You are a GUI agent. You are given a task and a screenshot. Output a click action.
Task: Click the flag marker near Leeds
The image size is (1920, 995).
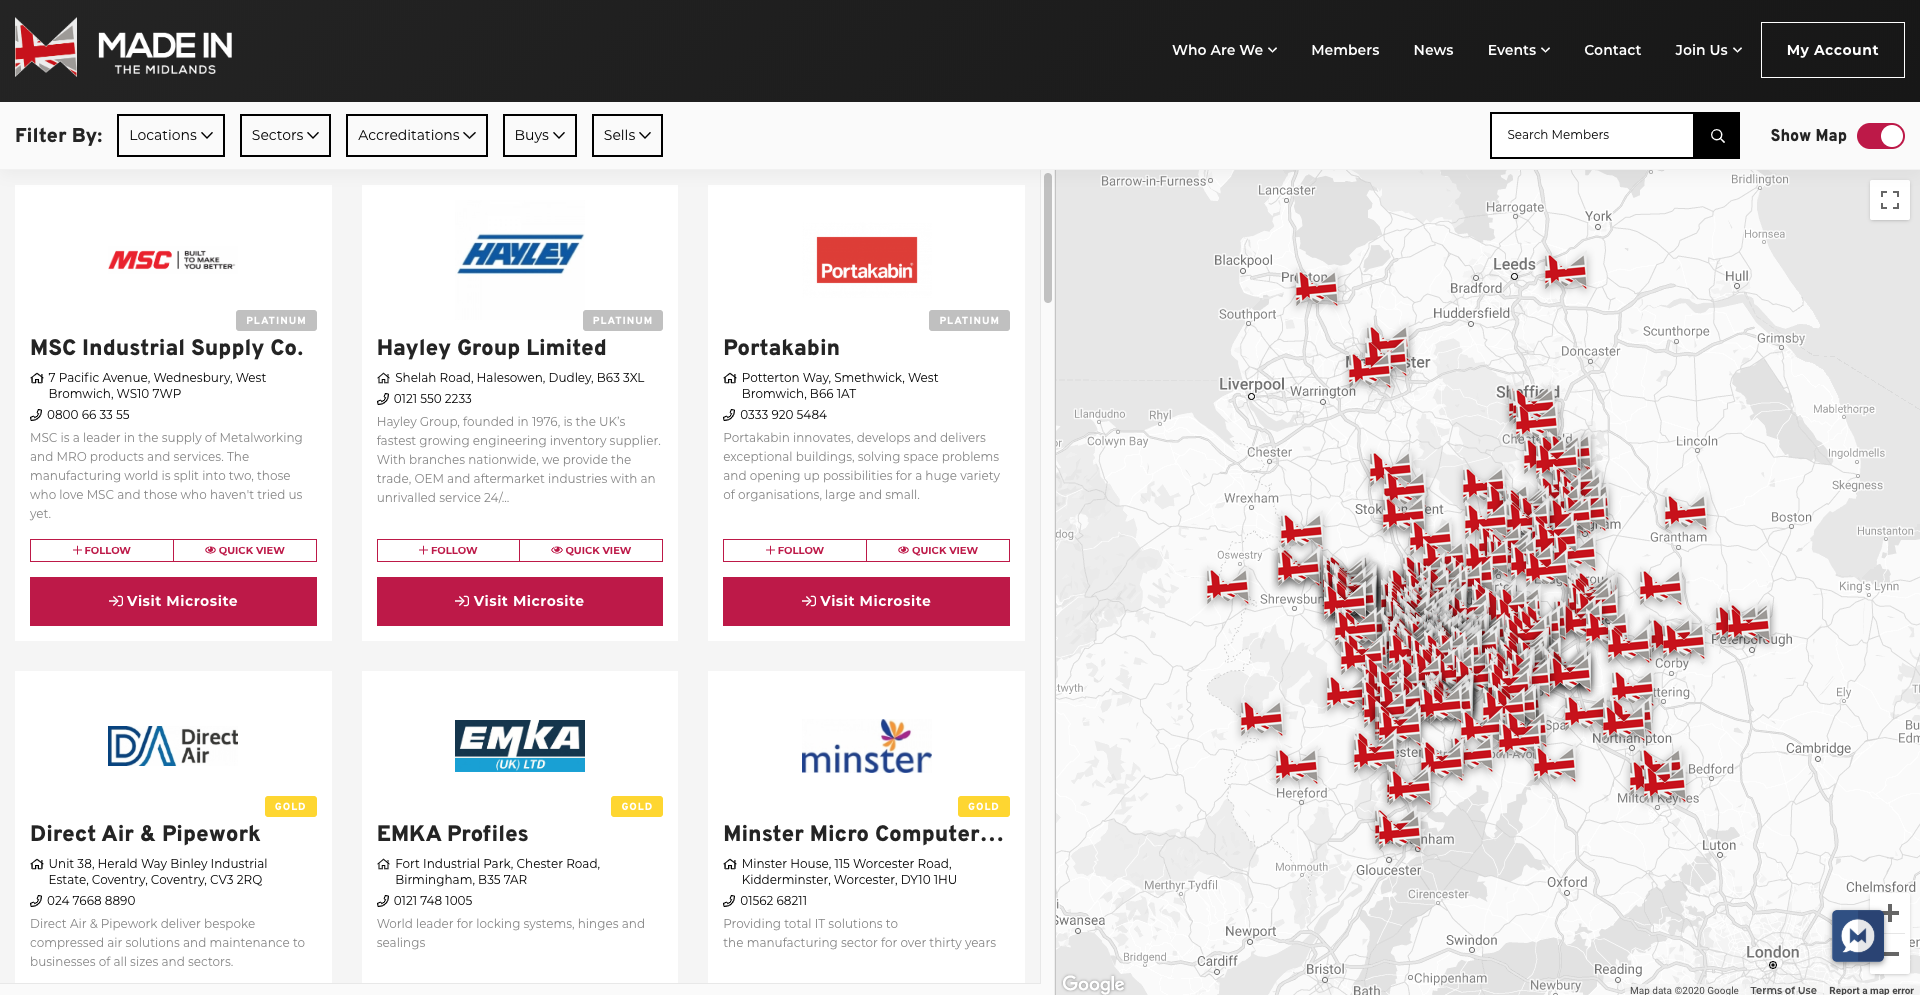(x=1564, y=270)
